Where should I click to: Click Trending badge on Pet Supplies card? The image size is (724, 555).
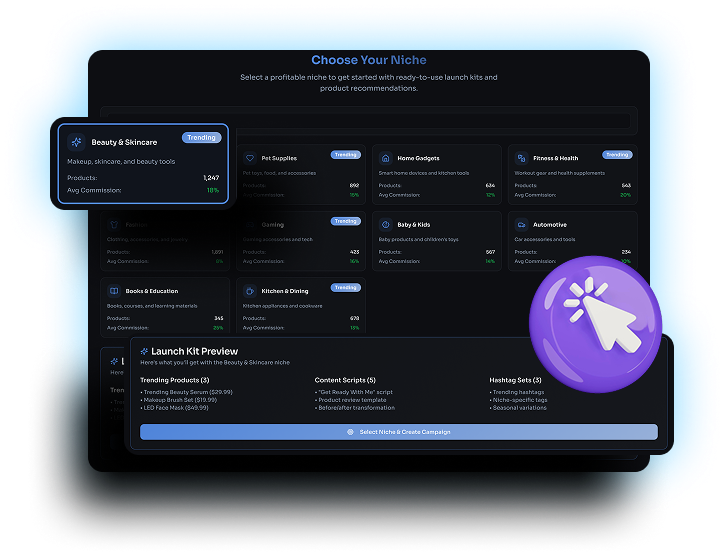tap(345, 155)
